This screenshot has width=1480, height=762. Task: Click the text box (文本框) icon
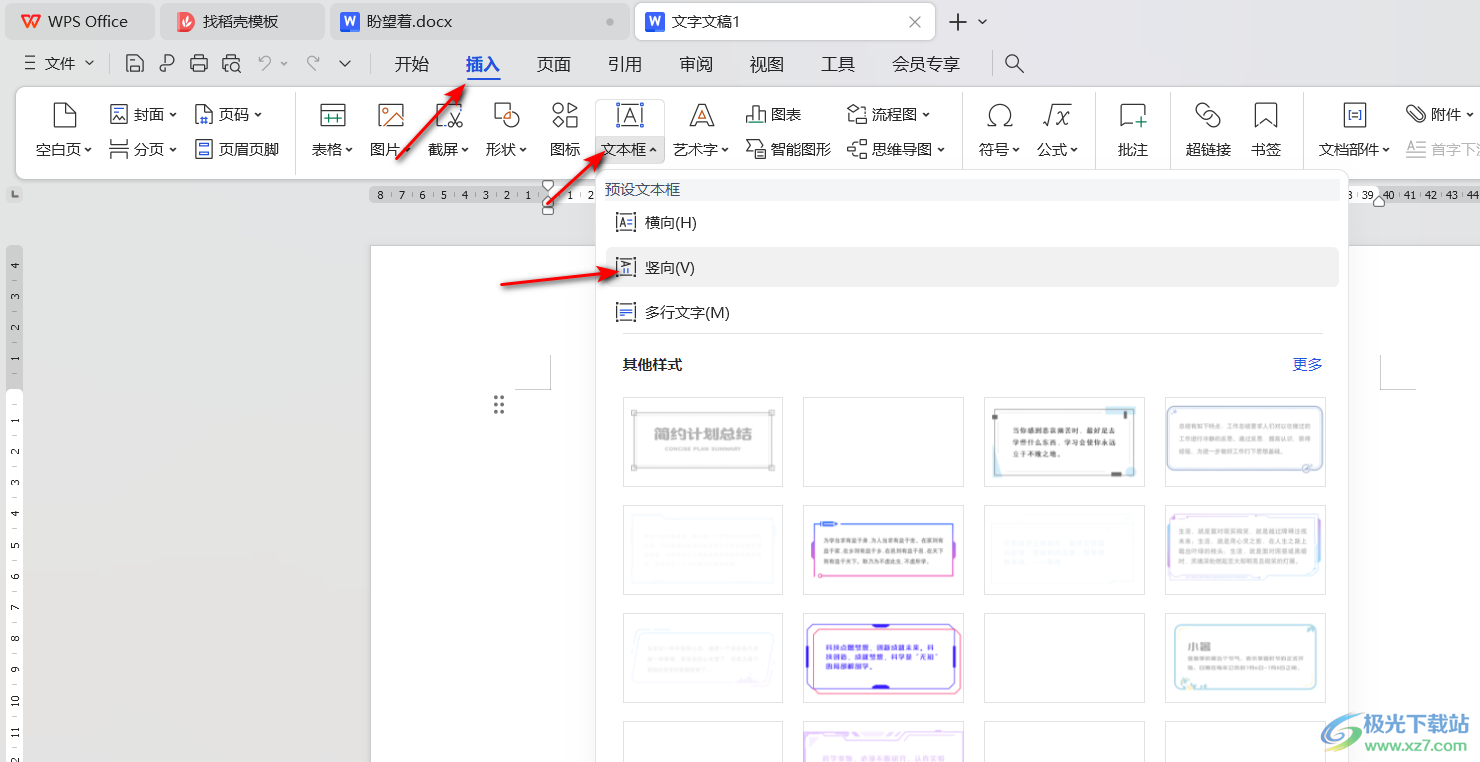tap(629, 116)
